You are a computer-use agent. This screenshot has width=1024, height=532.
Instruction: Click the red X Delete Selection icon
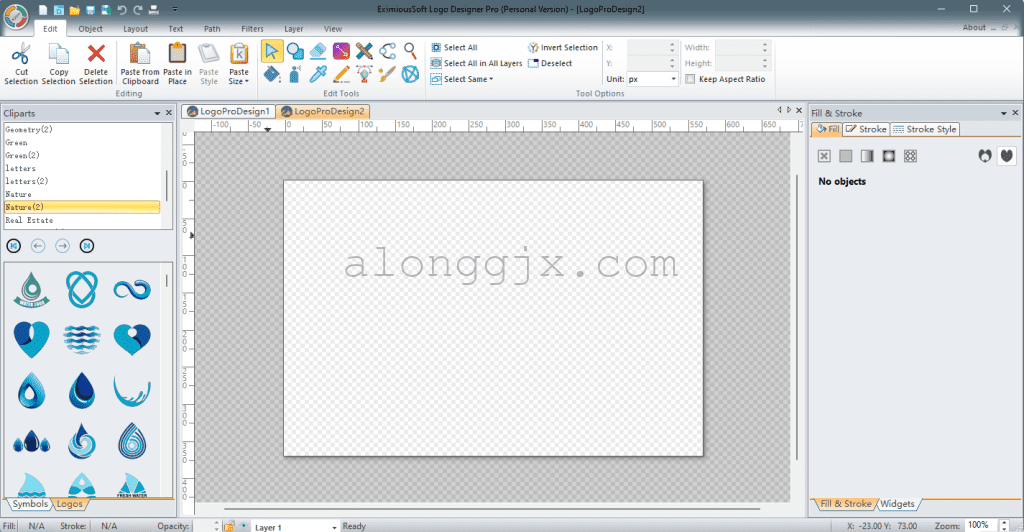pyautogui.click(x=96, y=54)
